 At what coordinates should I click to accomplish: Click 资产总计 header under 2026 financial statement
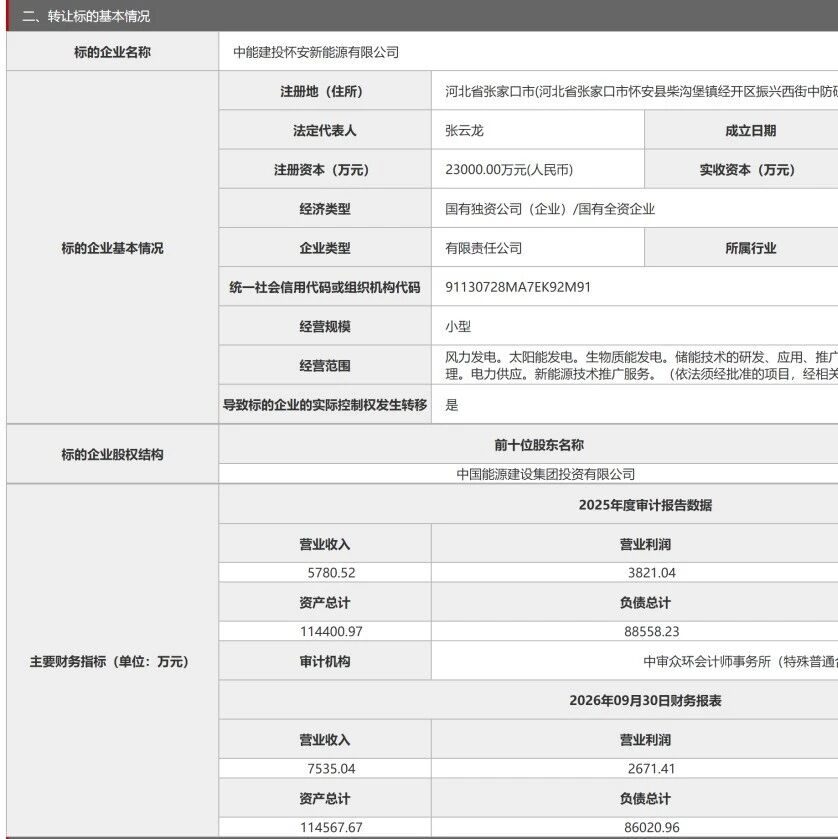(325, 798)
